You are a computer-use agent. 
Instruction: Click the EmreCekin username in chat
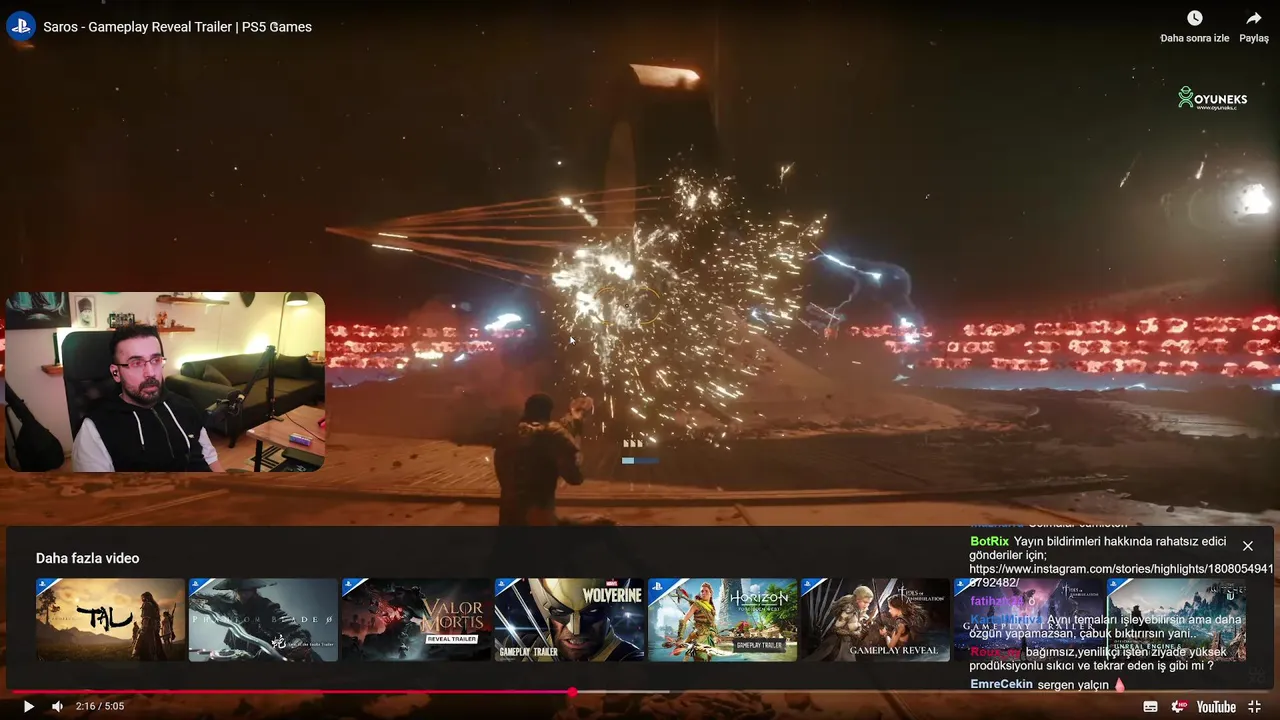tap(1001, 685)
